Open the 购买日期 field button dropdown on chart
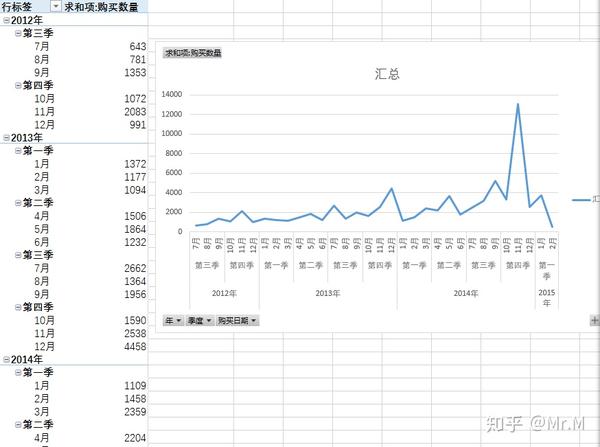This screenshot has height=447, width=600. tap(237, 320)
